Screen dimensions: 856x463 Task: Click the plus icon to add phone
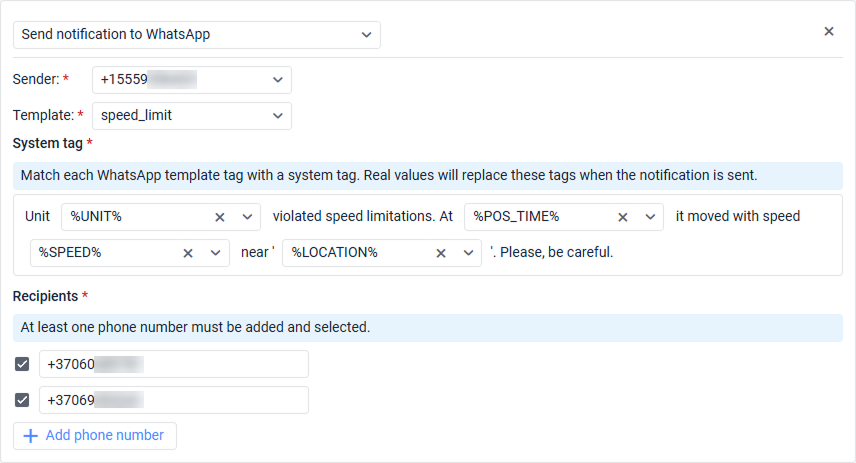[x=30, y=436]
